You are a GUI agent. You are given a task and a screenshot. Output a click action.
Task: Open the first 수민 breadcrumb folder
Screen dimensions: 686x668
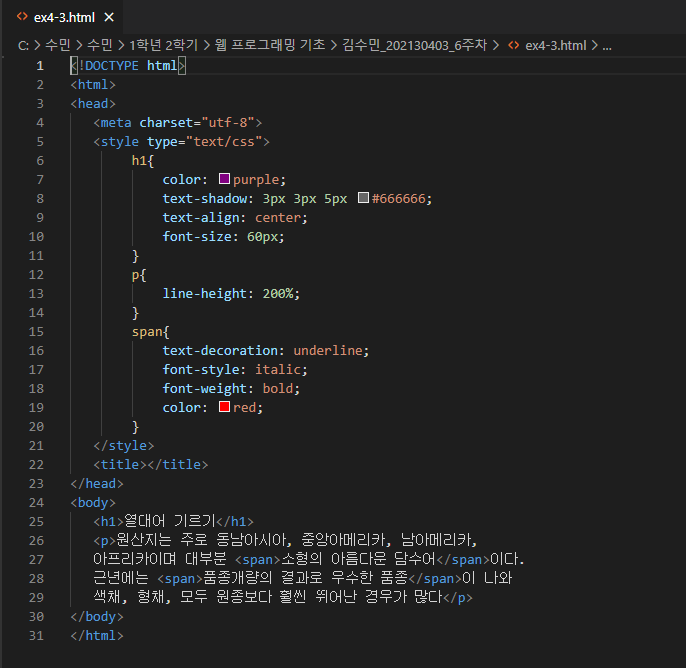tap(58, 45)
